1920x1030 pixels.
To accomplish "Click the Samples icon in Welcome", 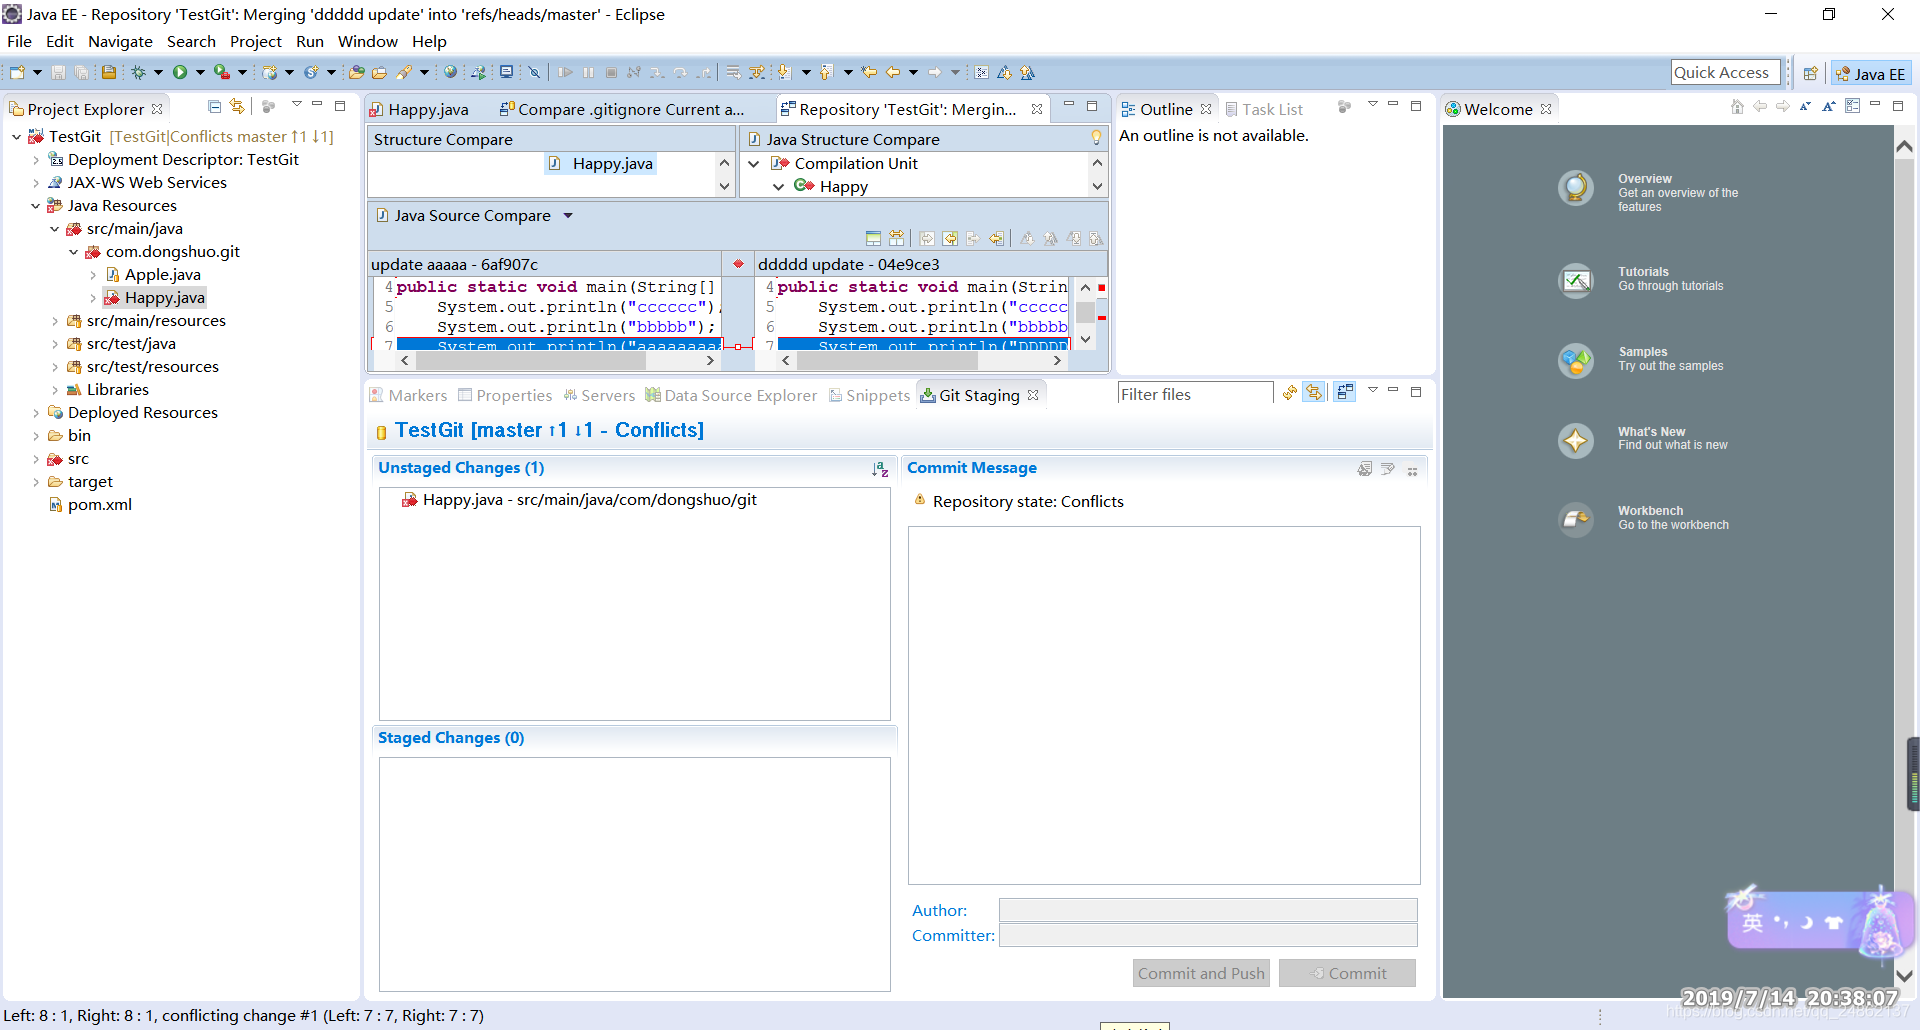I will pos(1576,360).
